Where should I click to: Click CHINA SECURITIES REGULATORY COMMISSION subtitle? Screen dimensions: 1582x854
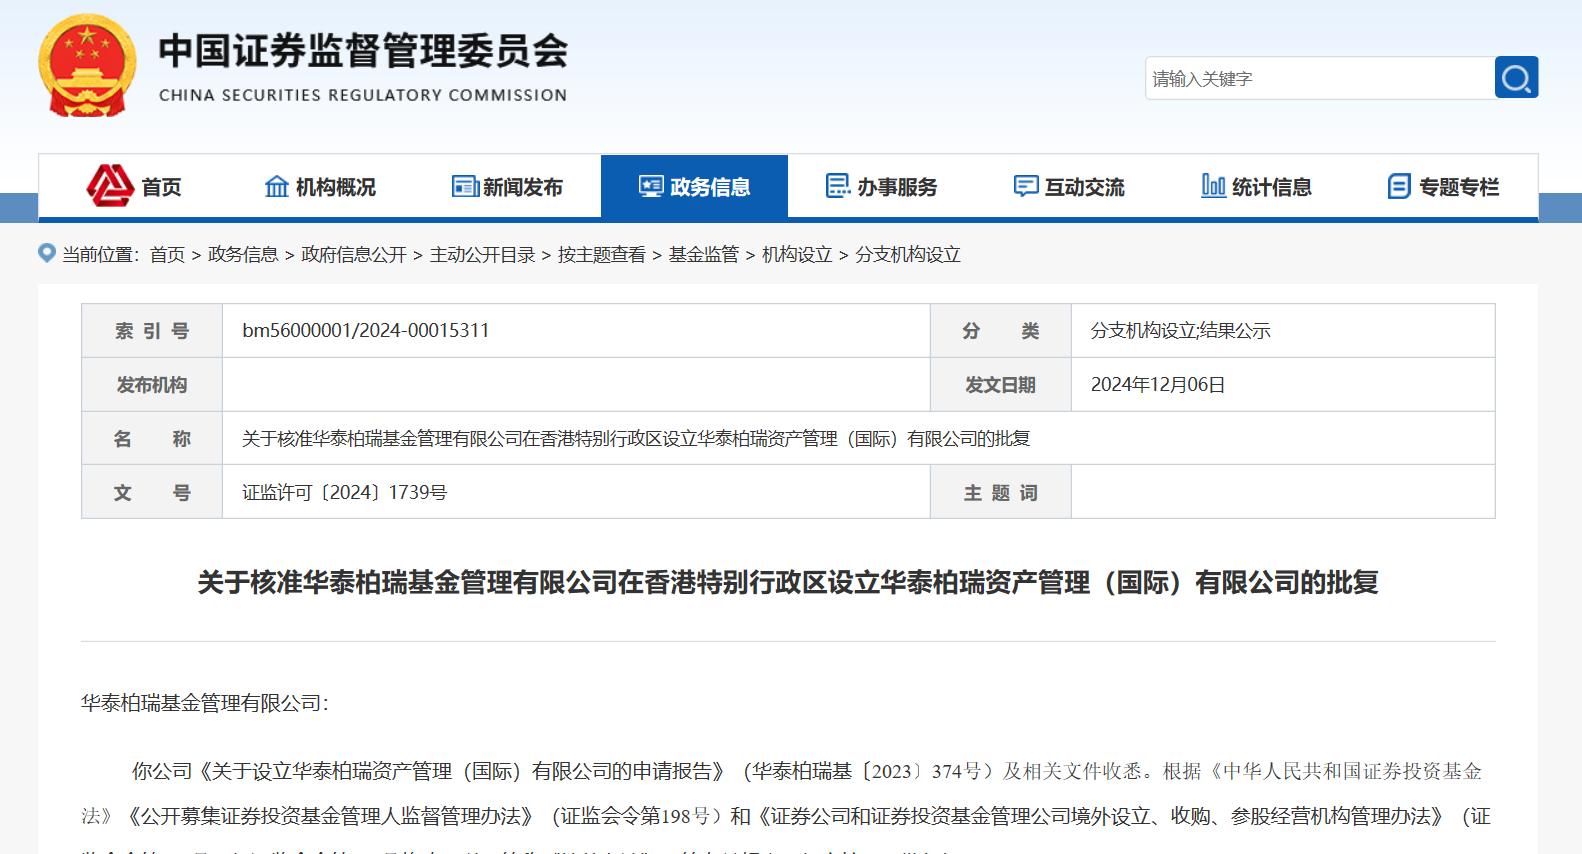[x=363, y=95]
